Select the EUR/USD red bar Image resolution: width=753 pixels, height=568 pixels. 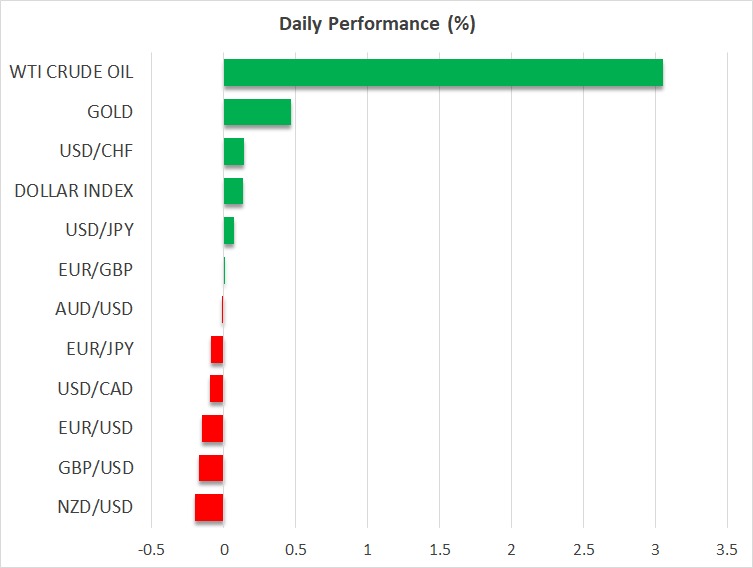click(213, 428)
